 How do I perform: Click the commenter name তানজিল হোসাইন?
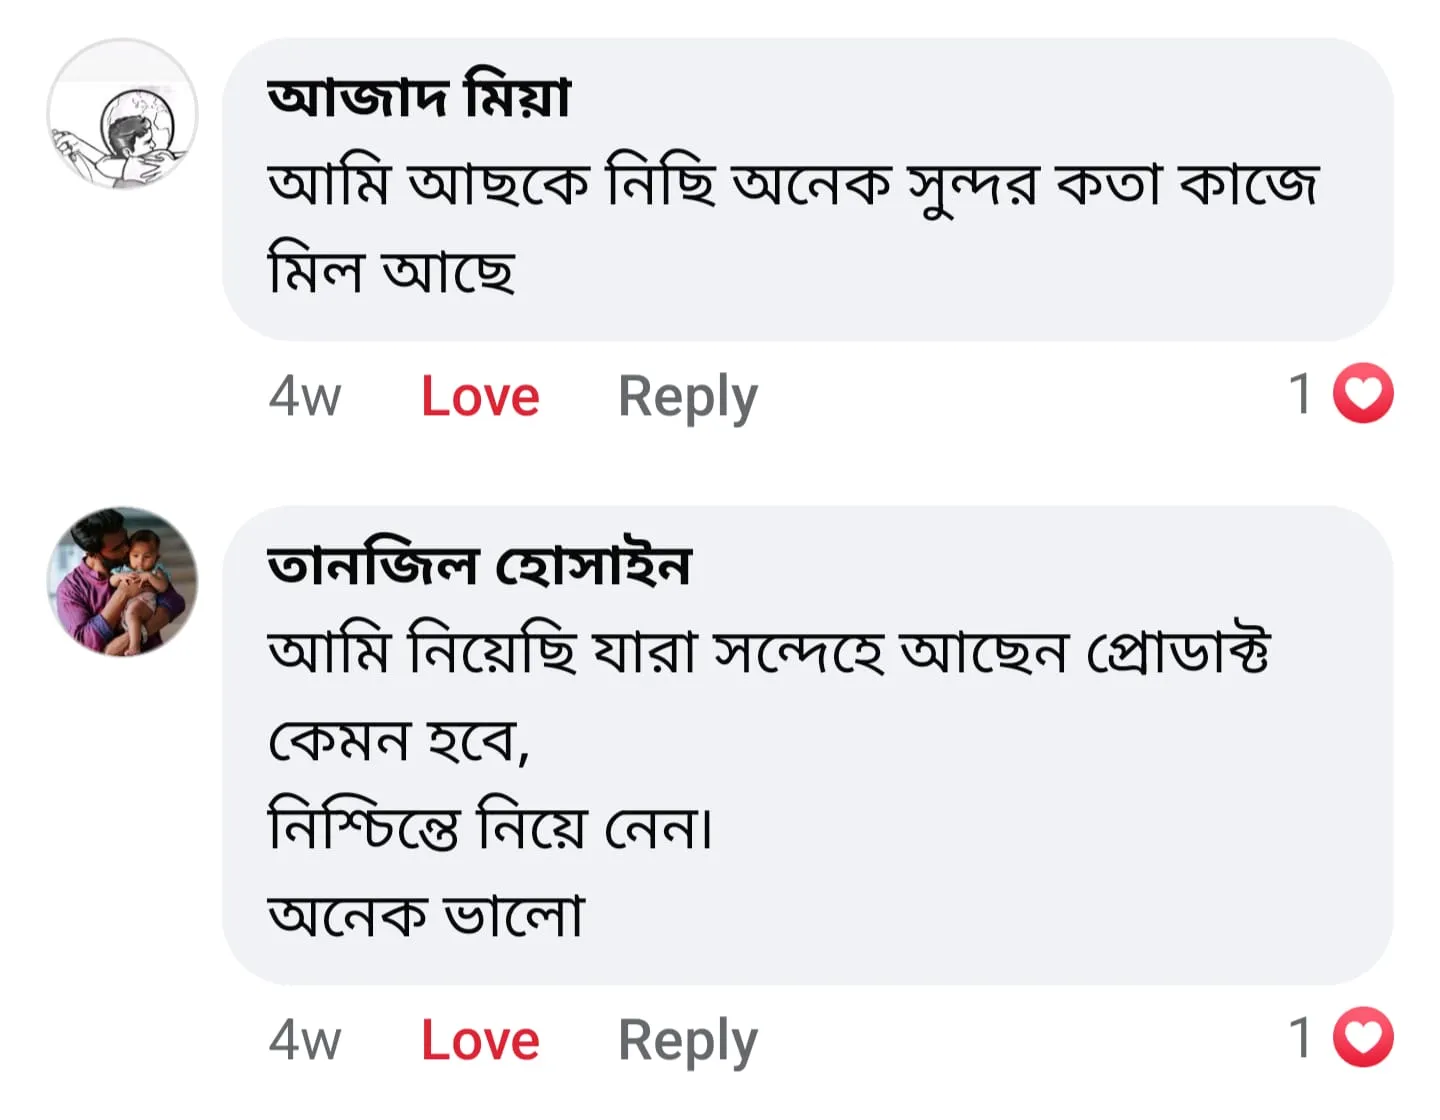479,565
